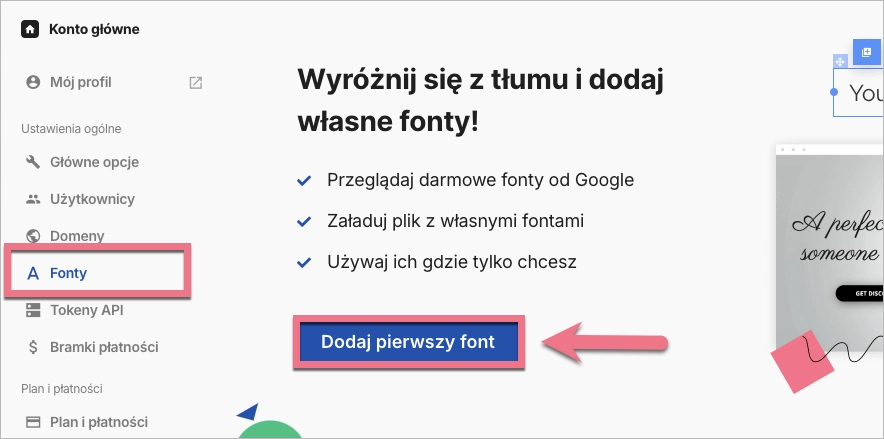Image resolution: width=884 pixels, height=439 pixels.
Task: Click the Przeglądaj darmowe fonty od Google text
Action: pyautogui.click(x=480, y=180)
